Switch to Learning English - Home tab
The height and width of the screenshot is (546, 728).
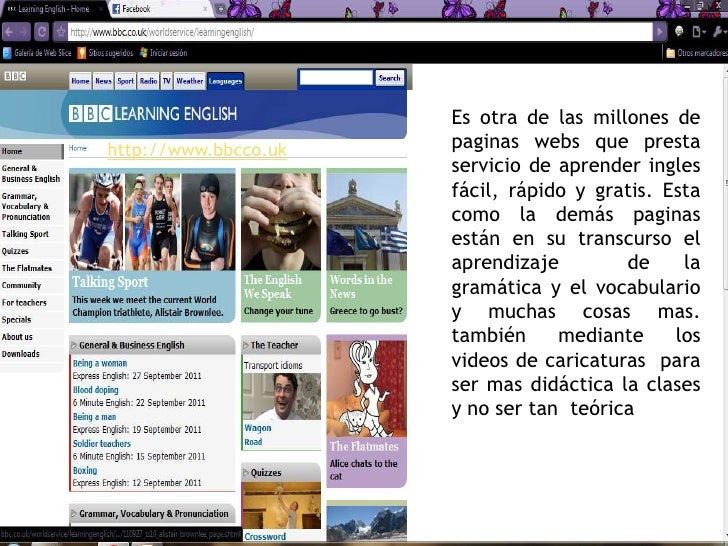53,9
